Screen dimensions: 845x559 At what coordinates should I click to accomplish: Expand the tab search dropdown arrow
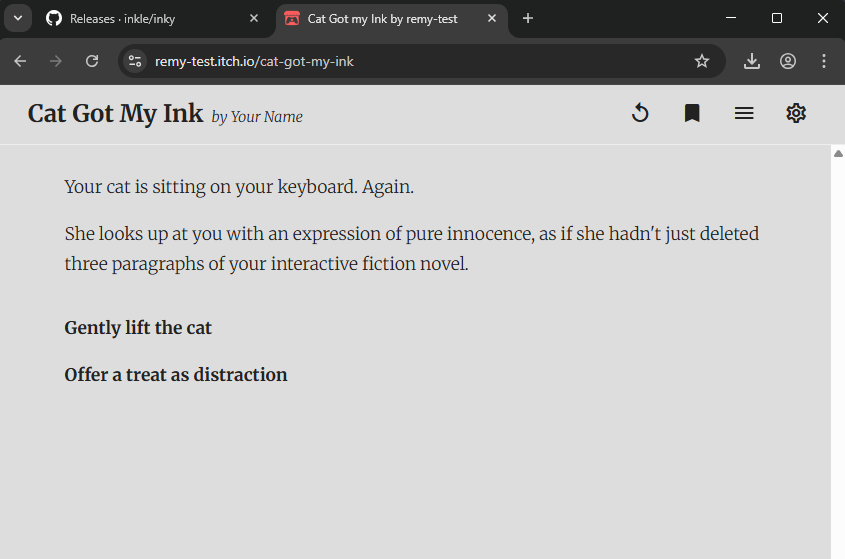[17, 18]
